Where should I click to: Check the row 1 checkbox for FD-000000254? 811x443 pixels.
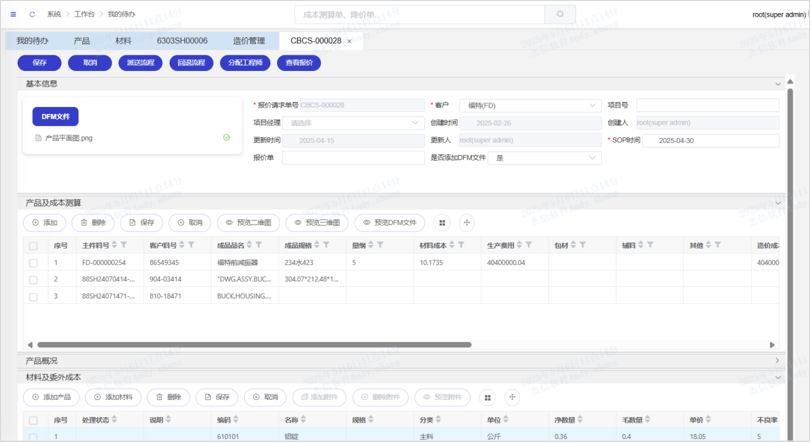[33, 263]
